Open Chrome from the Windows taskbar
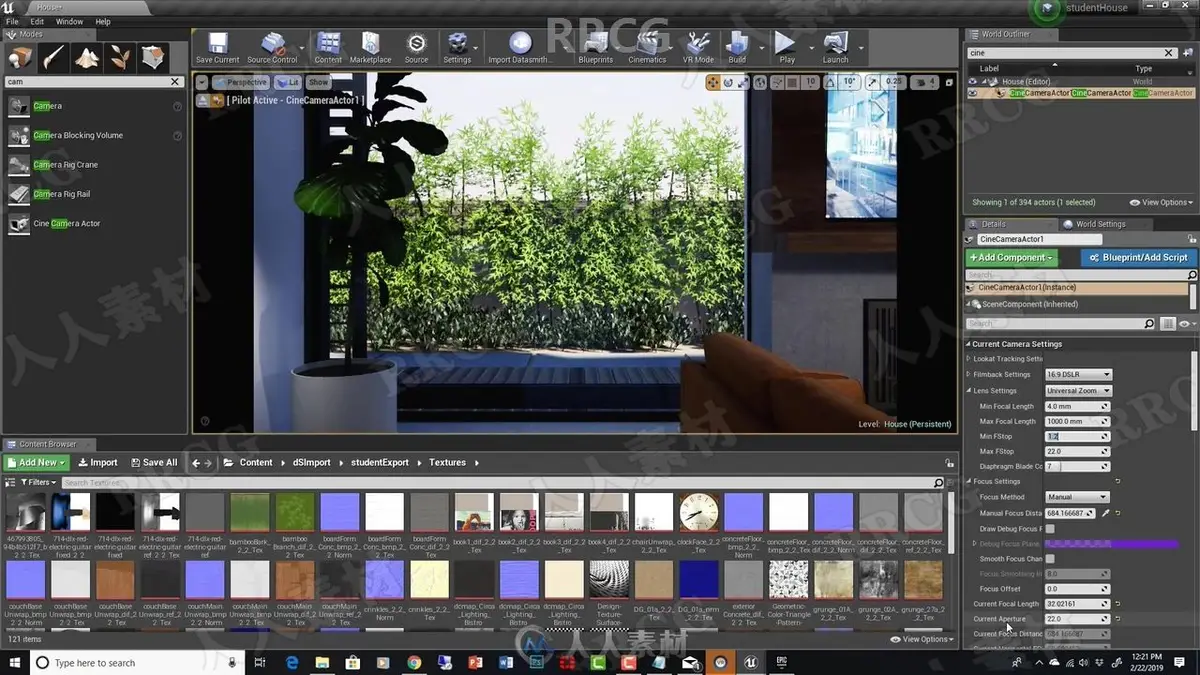Screen dimensions: 1200x675 tap(414, 662)
